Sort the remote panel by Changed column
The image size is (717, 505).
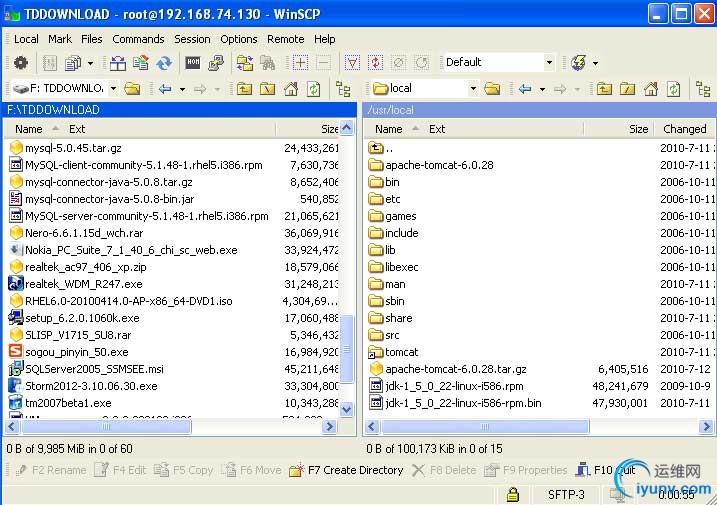click(x=685, y=129)
